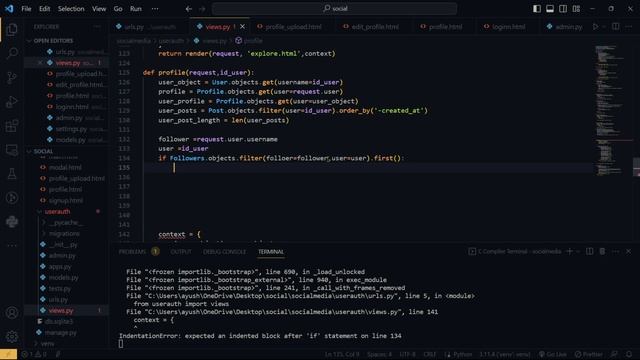Open the Selection menu
Image resolution: width=640 pixels, height=360 pixels.
[x=71, y=9]
